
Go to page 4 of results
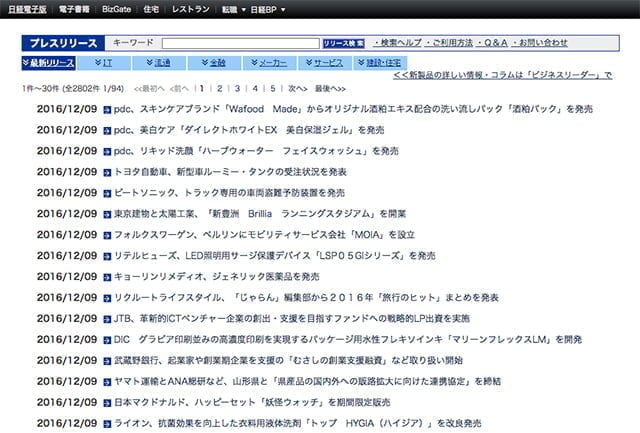point(255,89)
